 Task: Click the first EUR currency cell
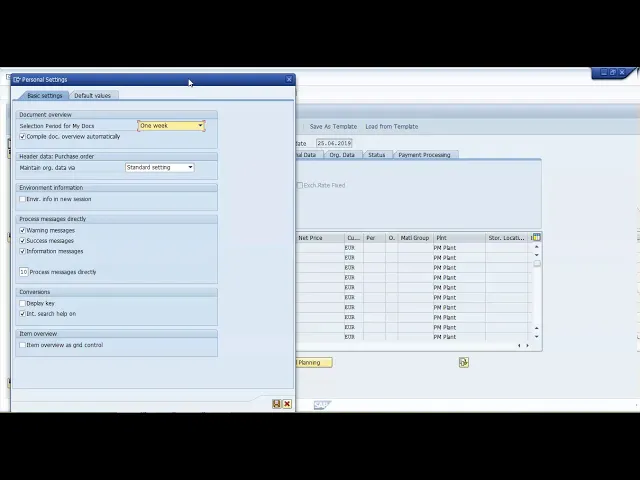point(353,248)
